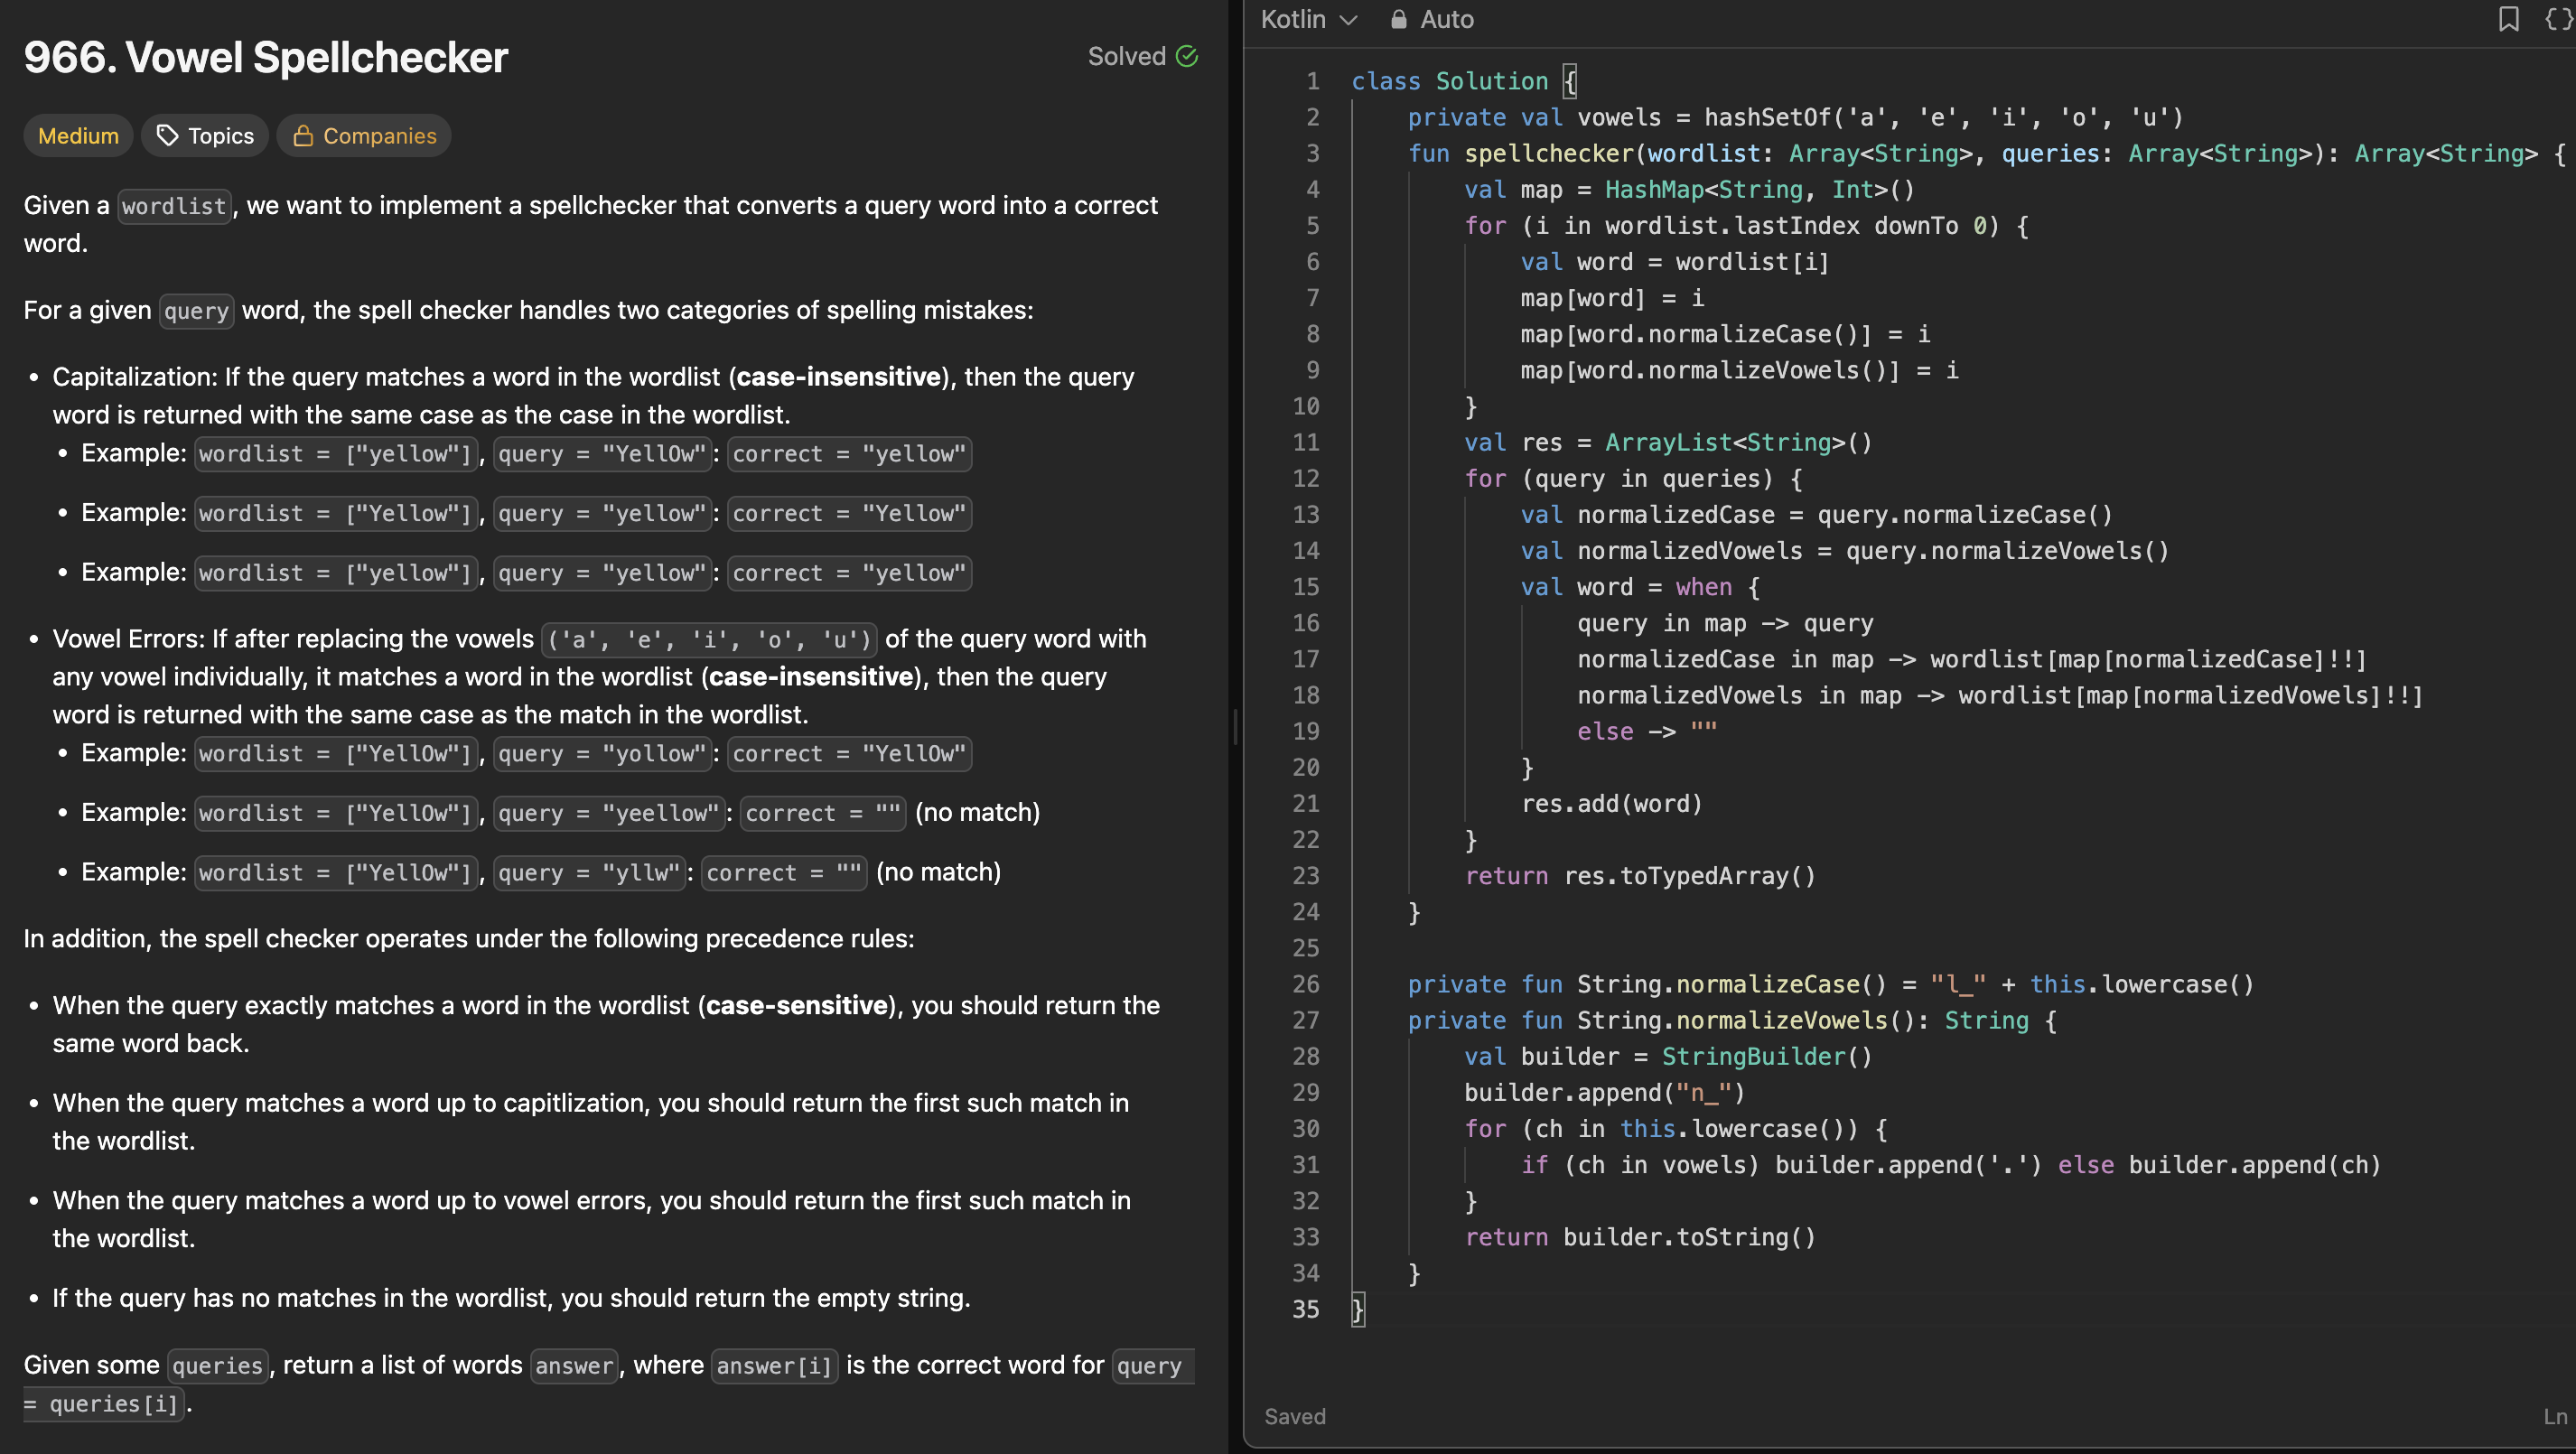
Task: Place cursor on return res.toTypedArray() line
Action: pos(1640,876)
